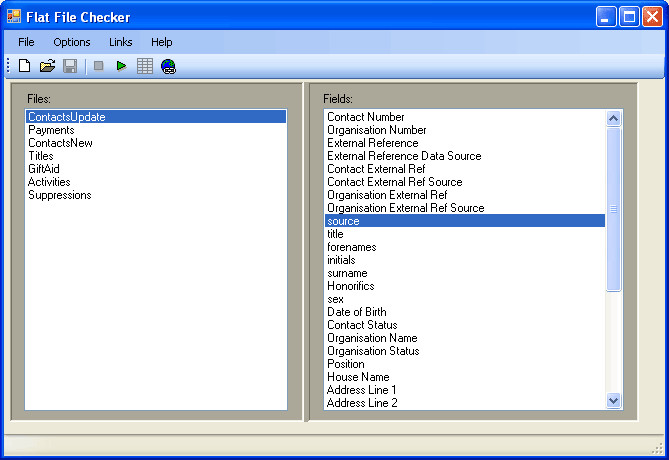
Task: Select the Honorifics field
Action: pos(465,286)
